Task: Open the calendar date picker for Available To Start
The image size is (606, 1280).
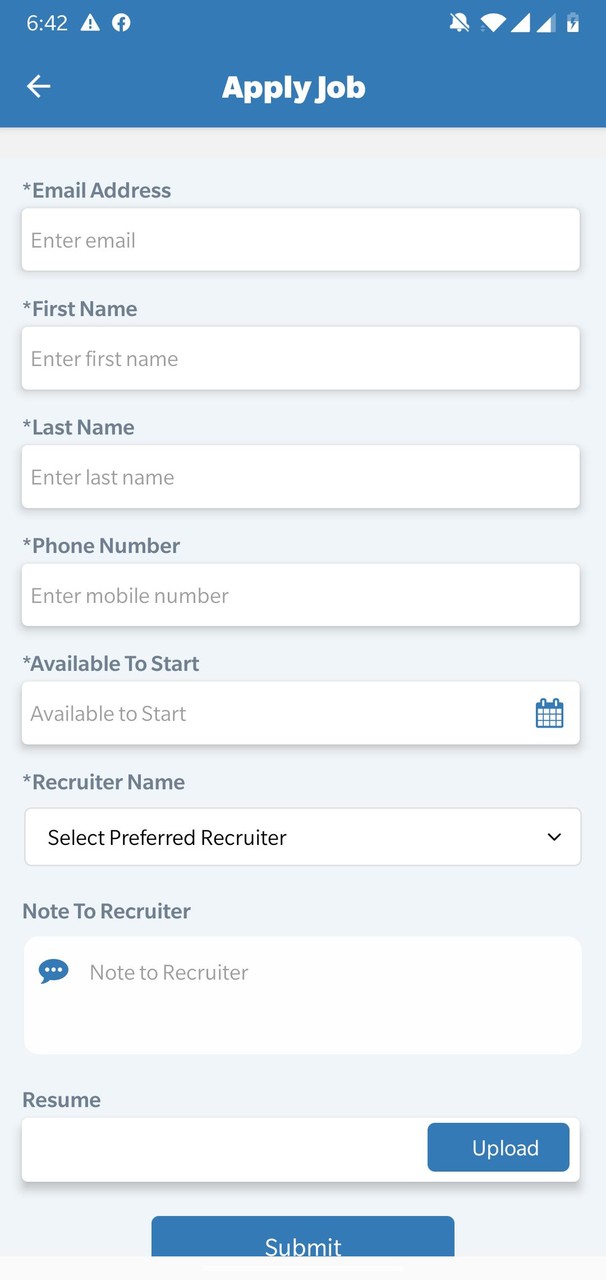Action: click(549, 712)
